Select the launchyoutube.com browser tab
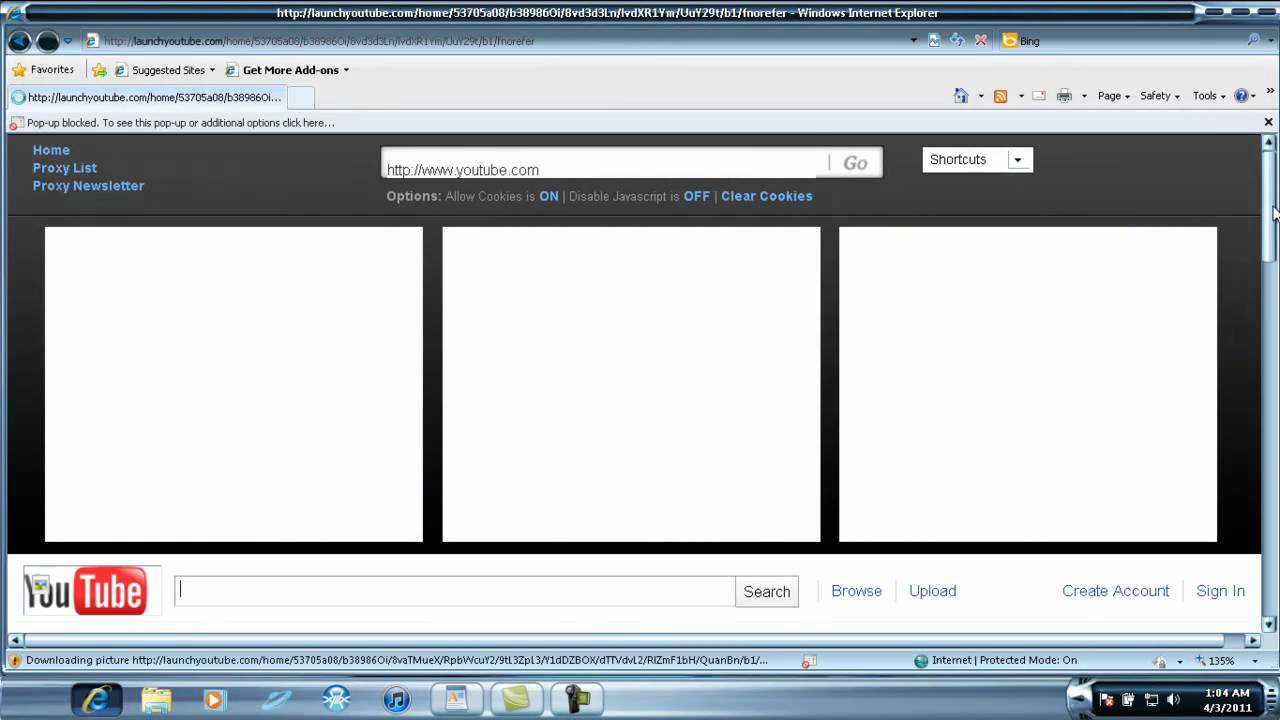The height and width of the screenshot is (720, 1280). click(x=147, y=97)
